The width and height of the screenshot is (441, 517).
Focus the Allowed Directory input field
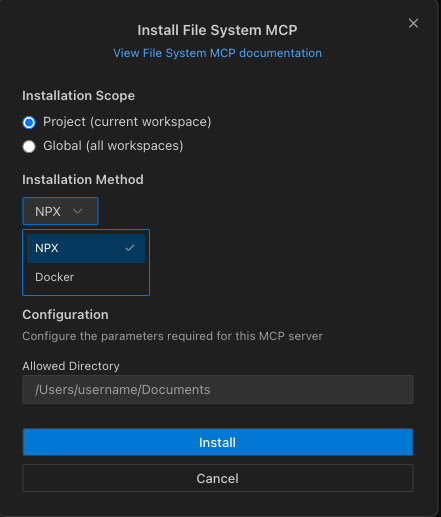pyautogui.click(x=218, y=390)
